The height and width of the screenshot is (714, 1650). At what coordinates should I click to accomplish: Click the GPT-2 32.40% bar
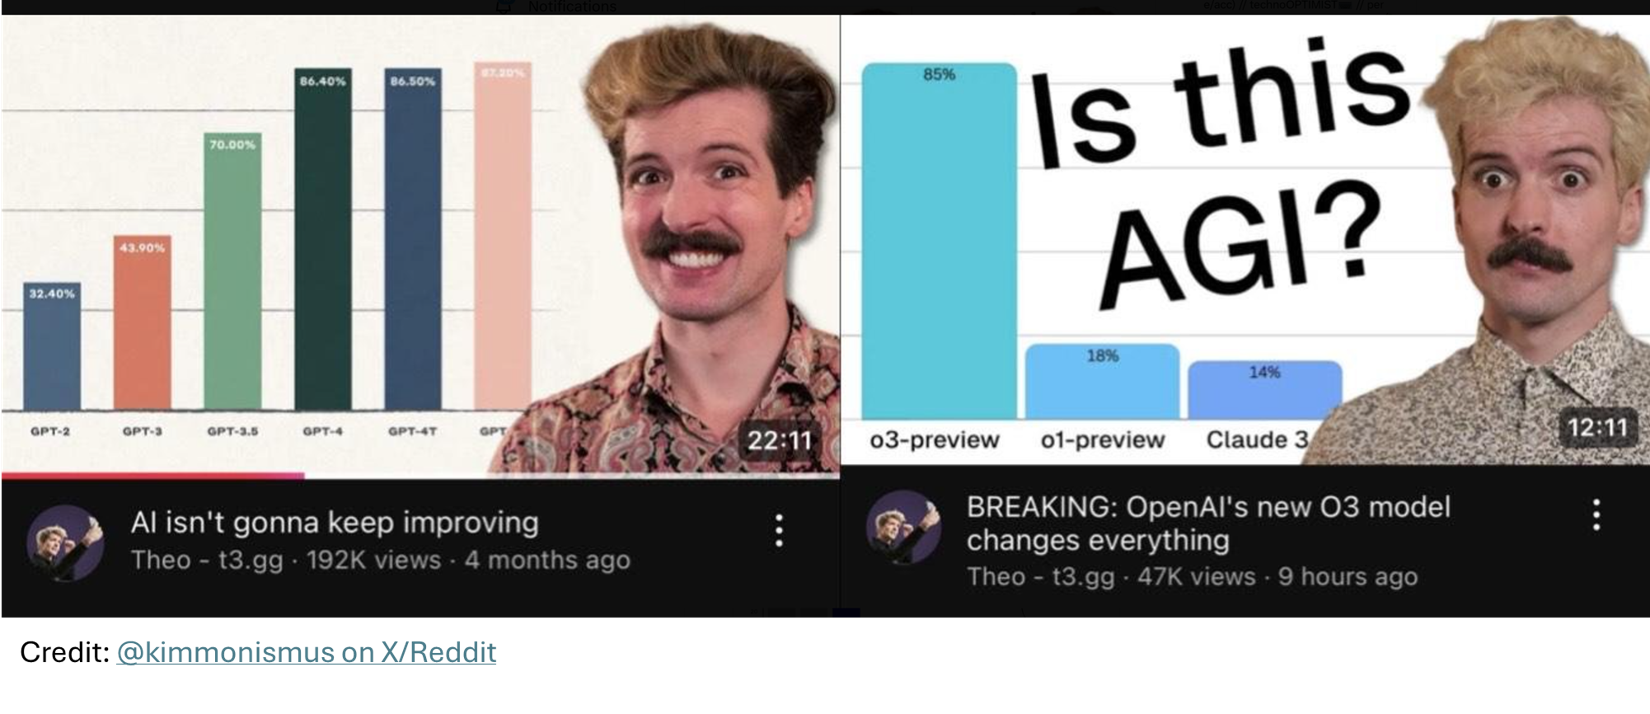[52, 346]
